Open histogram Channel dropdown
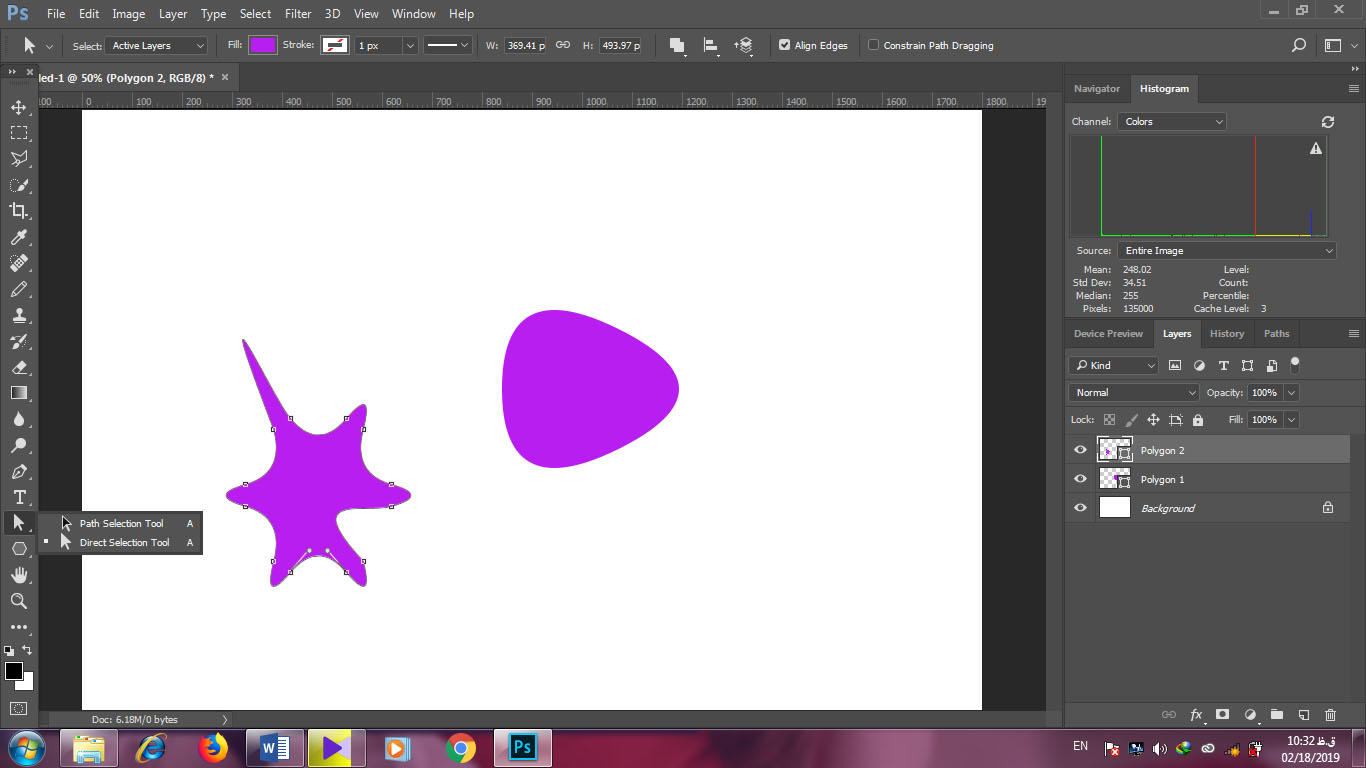The image size is (1366, 768). 1171,121
